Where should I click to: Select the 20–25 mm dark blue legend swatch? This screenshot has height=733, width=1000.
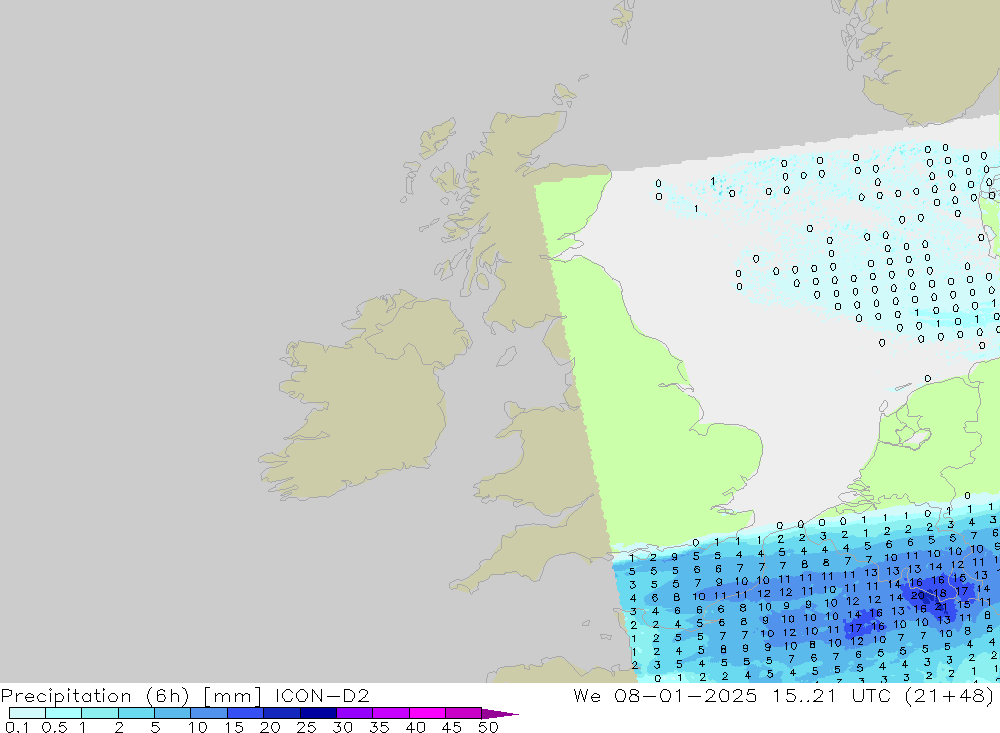[281, 713]
